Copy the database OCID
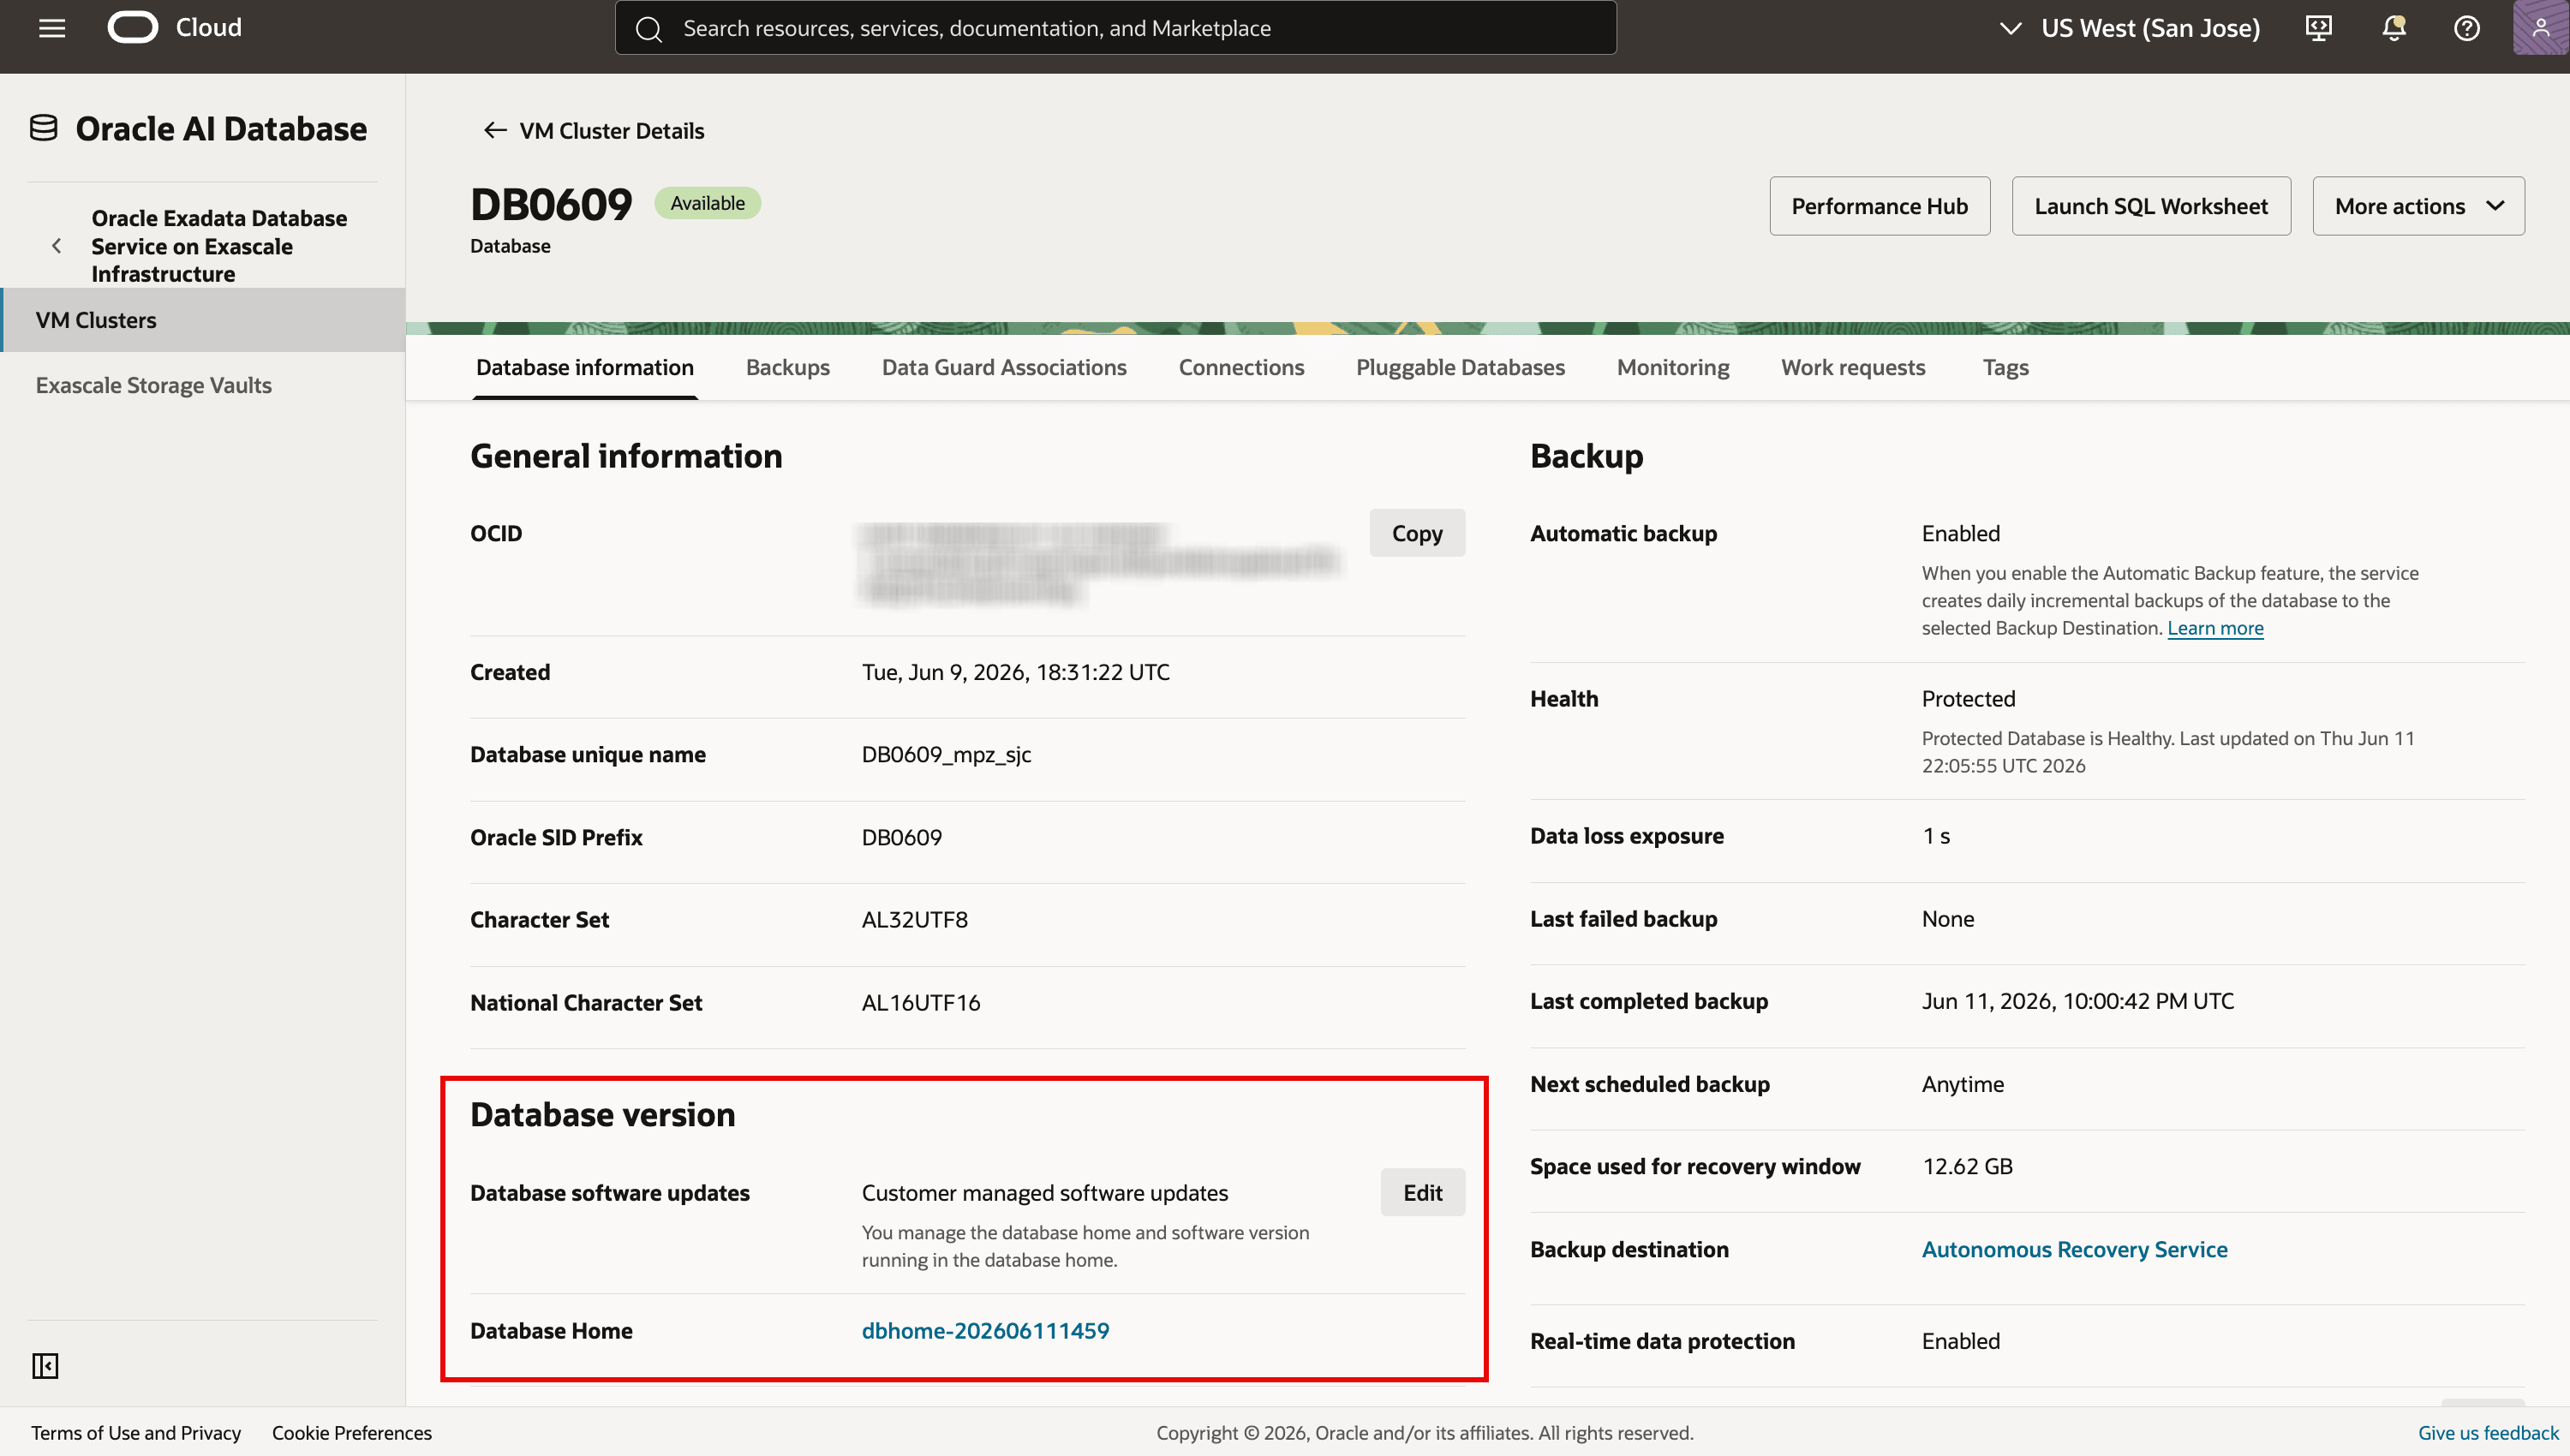Screen dimensions: 2570x1456 click(x=1417, y=533)
